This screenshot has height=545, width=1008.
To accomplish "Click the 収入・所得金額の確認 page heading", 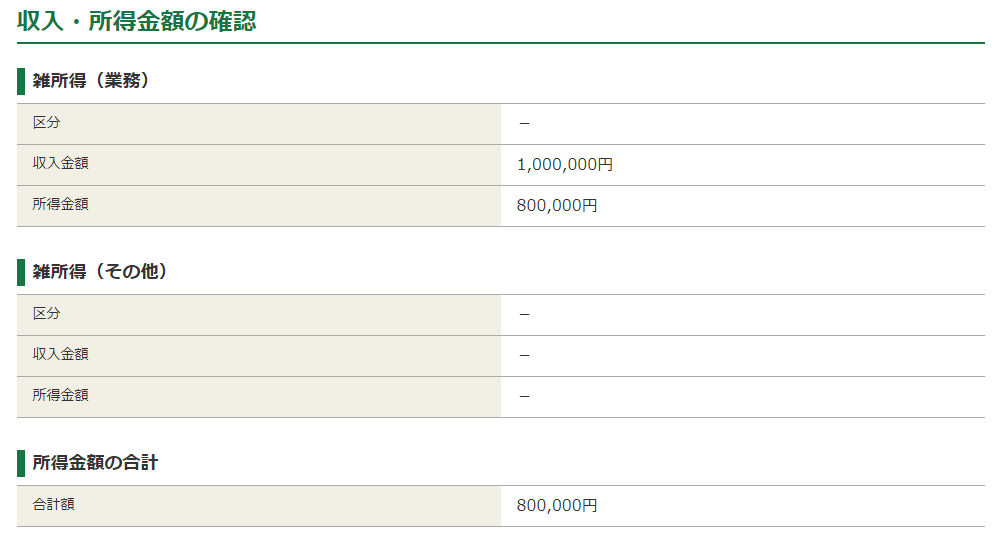I will tap(136, 21).
